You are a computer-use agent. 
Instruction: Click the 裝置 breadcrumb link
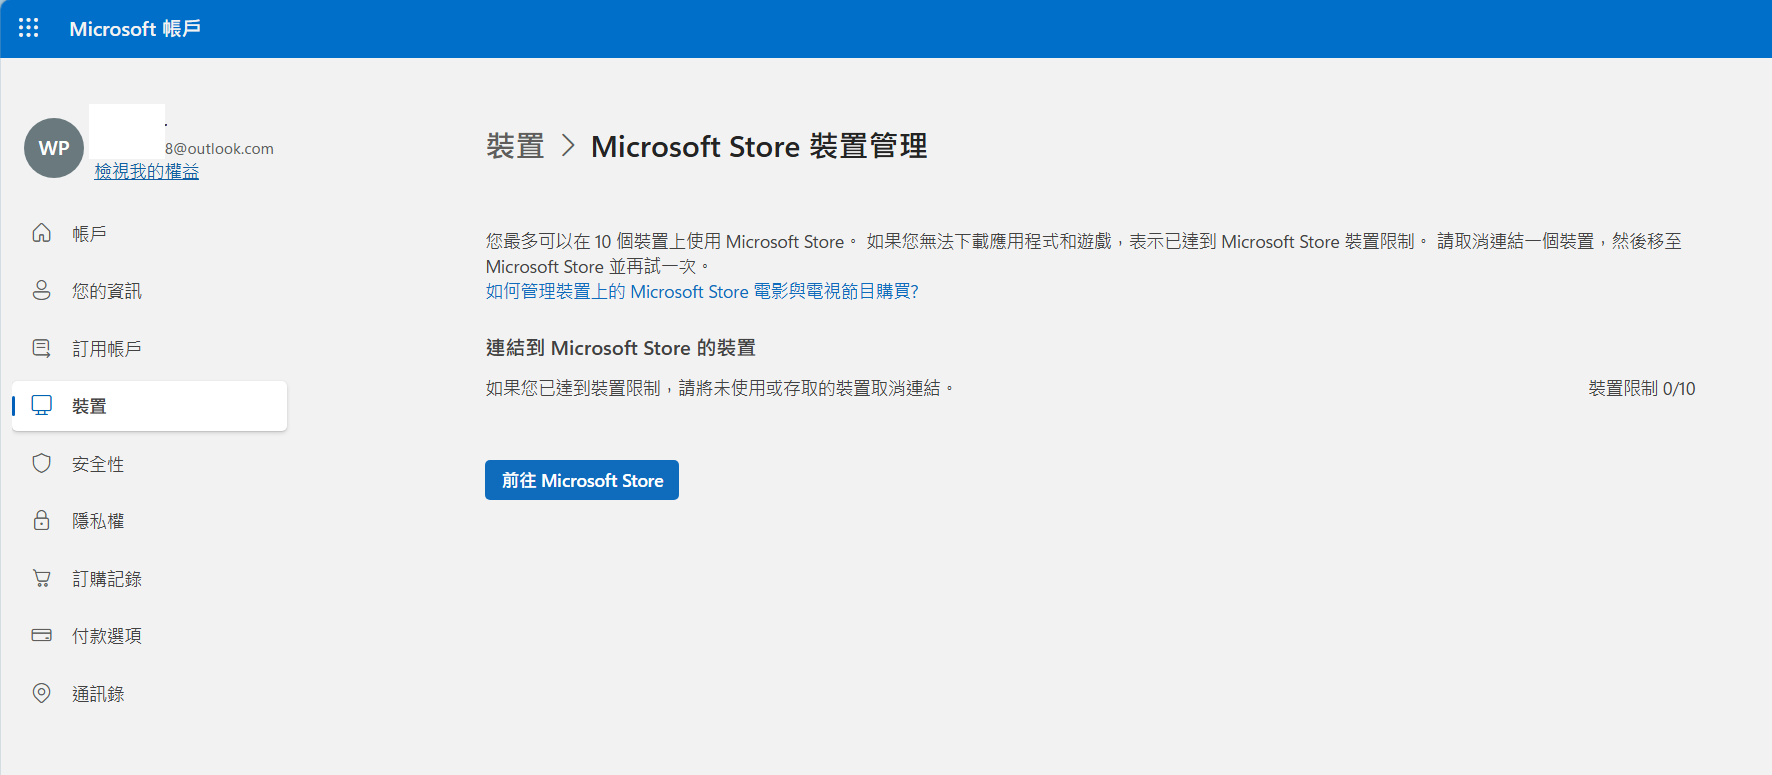coord(515,146)
